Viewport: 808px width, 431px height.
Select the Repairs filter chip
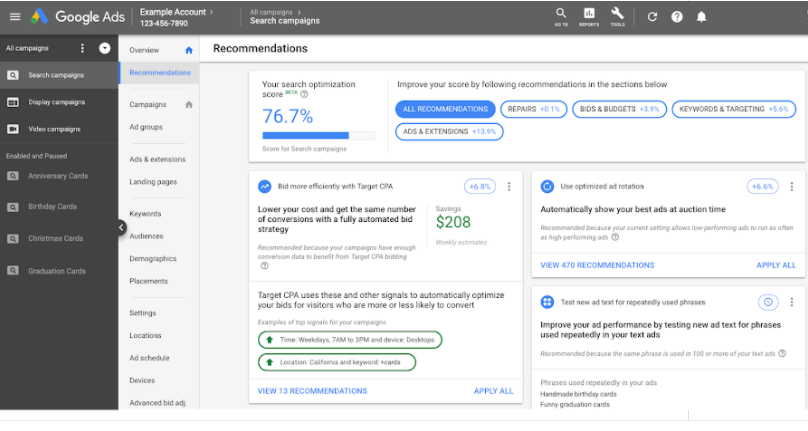(x=534, y=108)
